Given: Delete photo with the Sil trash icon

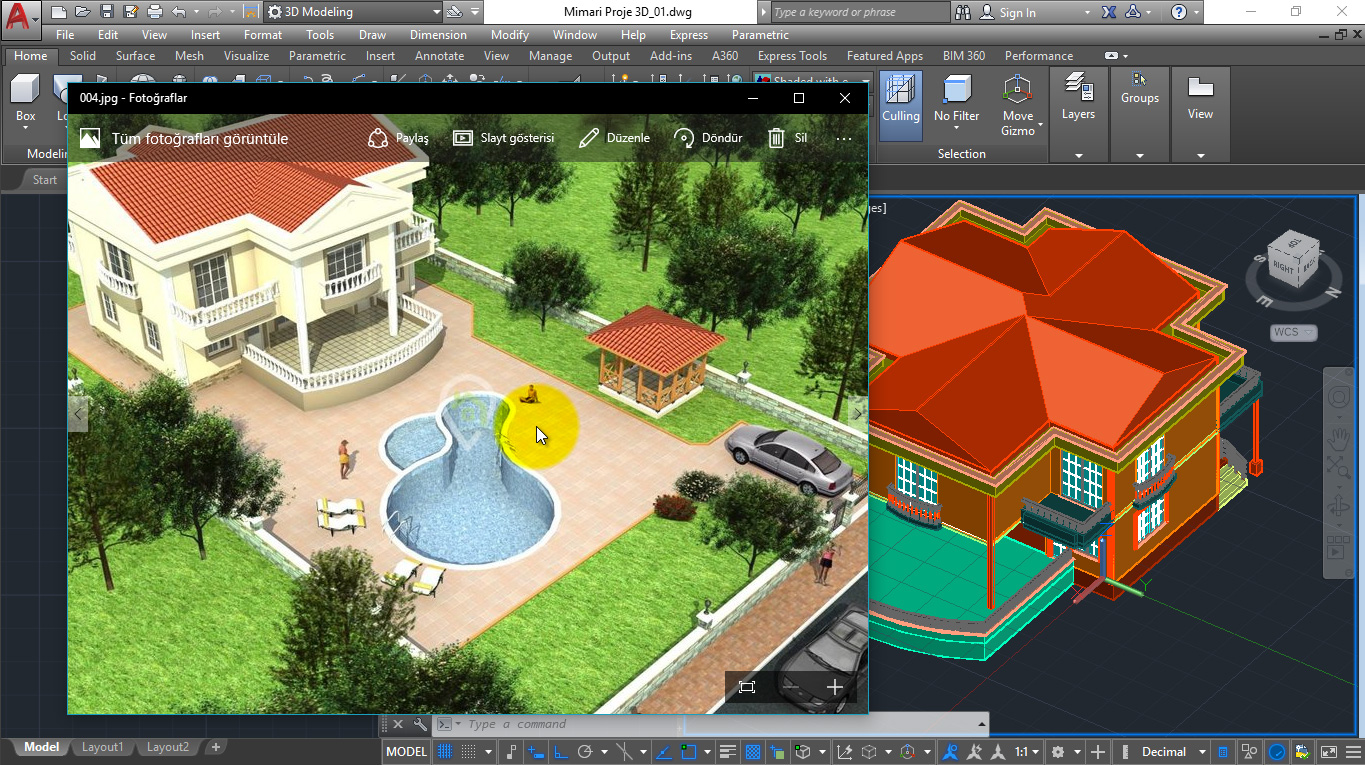Looking at the screenshot, I should point(776,138).
